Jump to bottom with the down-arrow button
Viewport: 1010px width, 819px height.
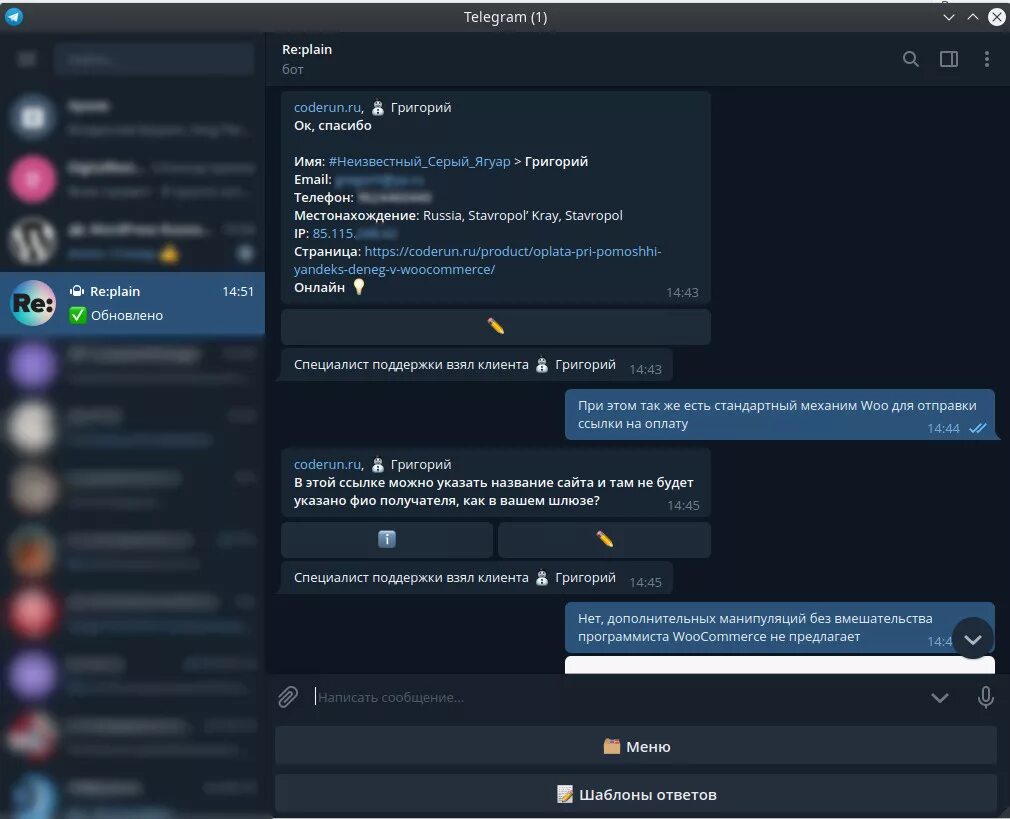pyautogui.click(x=973, y=639)
